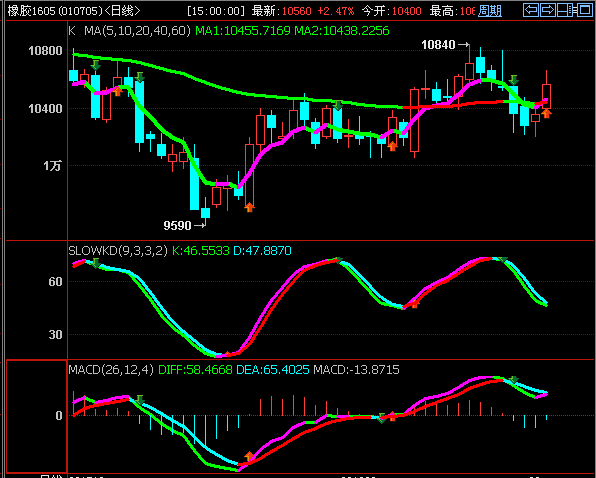Click the SLOWKD(9,3,3,2) indicator label
This screenshot has width=596, height=478.
pyautogui.click(x=118, y=251)
